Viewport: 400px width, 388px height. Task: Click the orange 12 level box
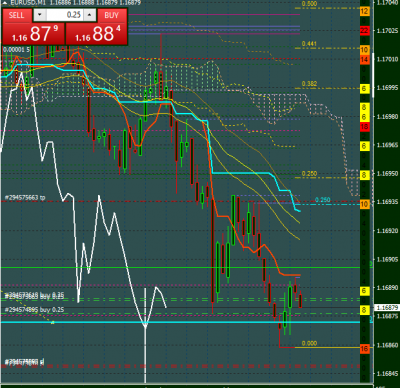[x=365, y=11]
